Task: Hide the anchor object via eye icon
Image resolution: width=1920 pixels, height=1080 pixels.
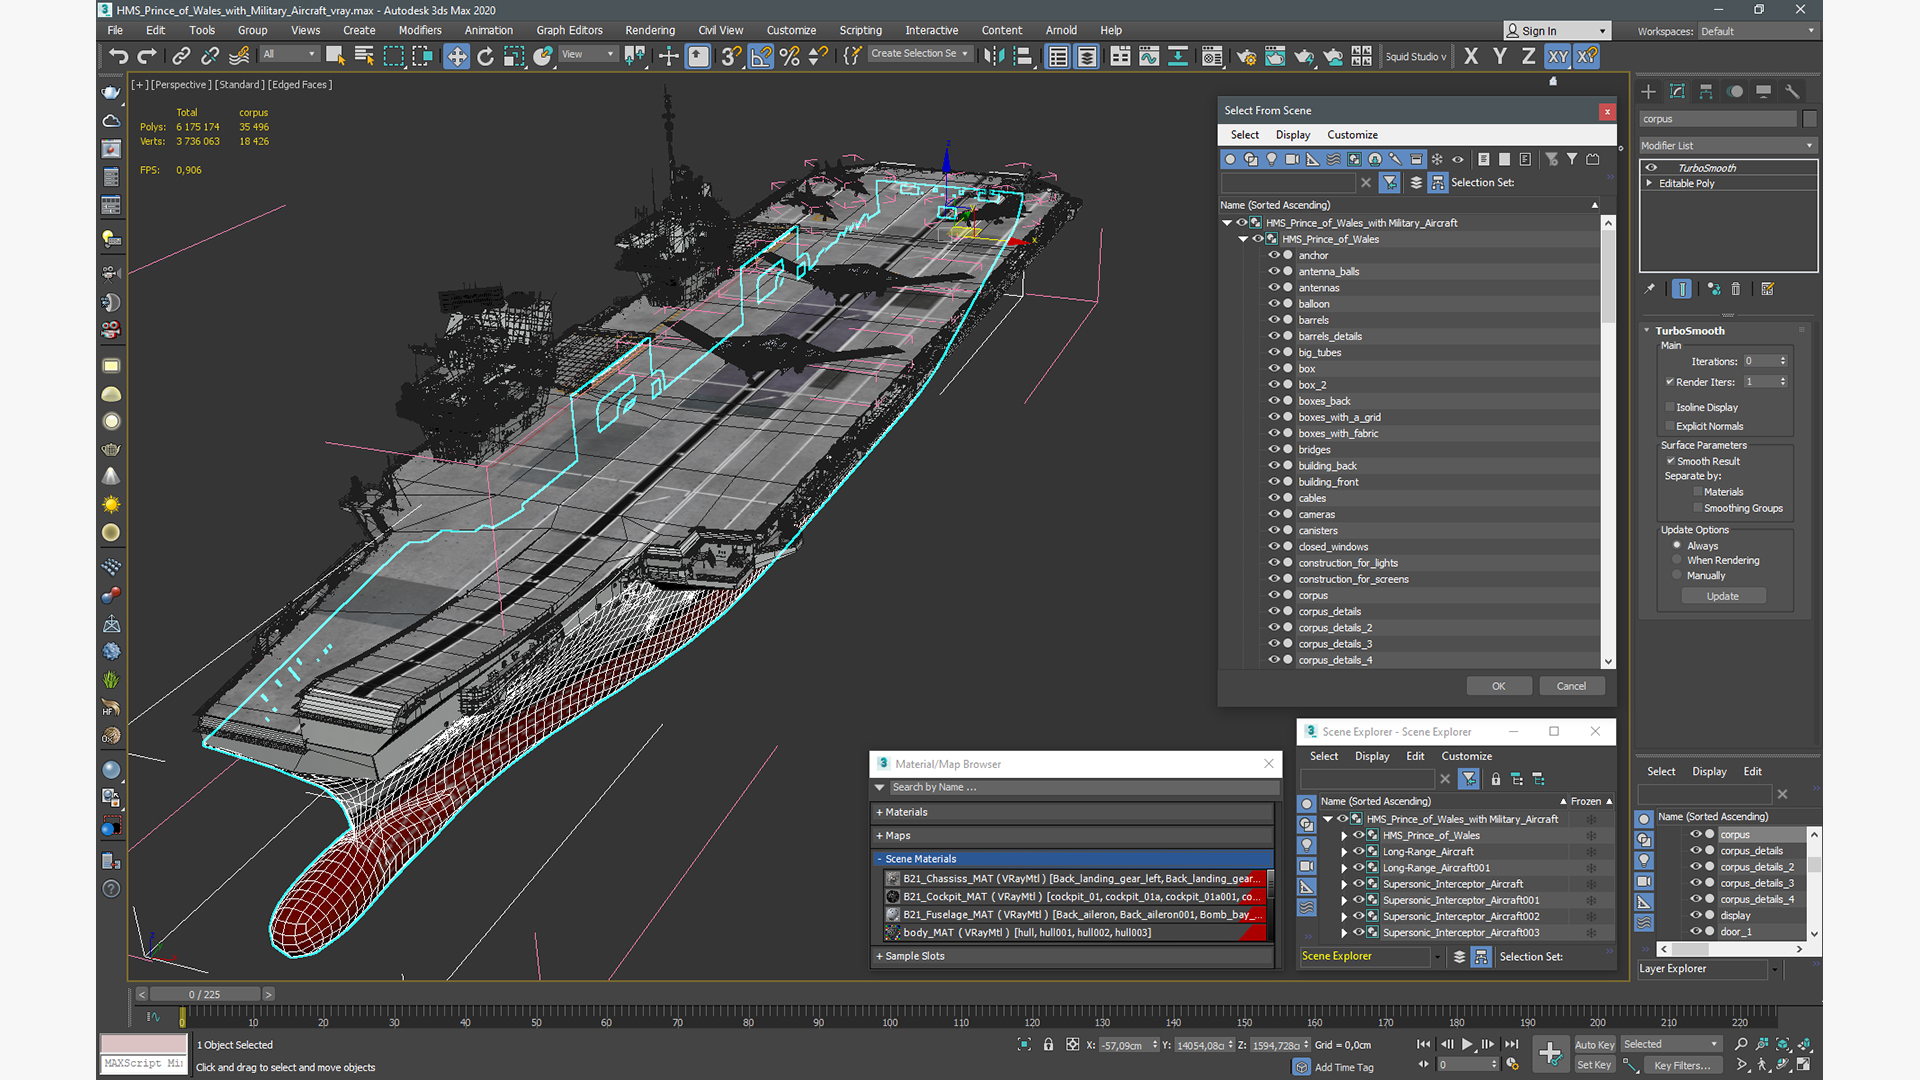Action: pyautogui.click(x=1274, y=255)
